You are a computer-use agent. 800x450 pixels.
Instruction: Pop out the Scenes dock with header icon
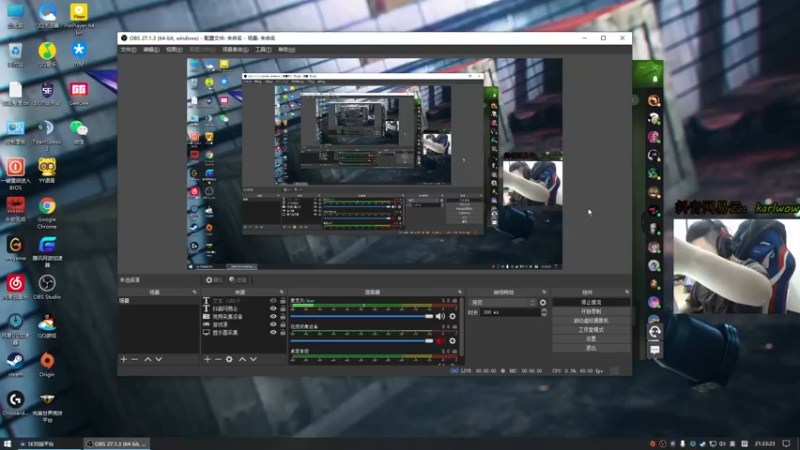[x=194, y=292]
